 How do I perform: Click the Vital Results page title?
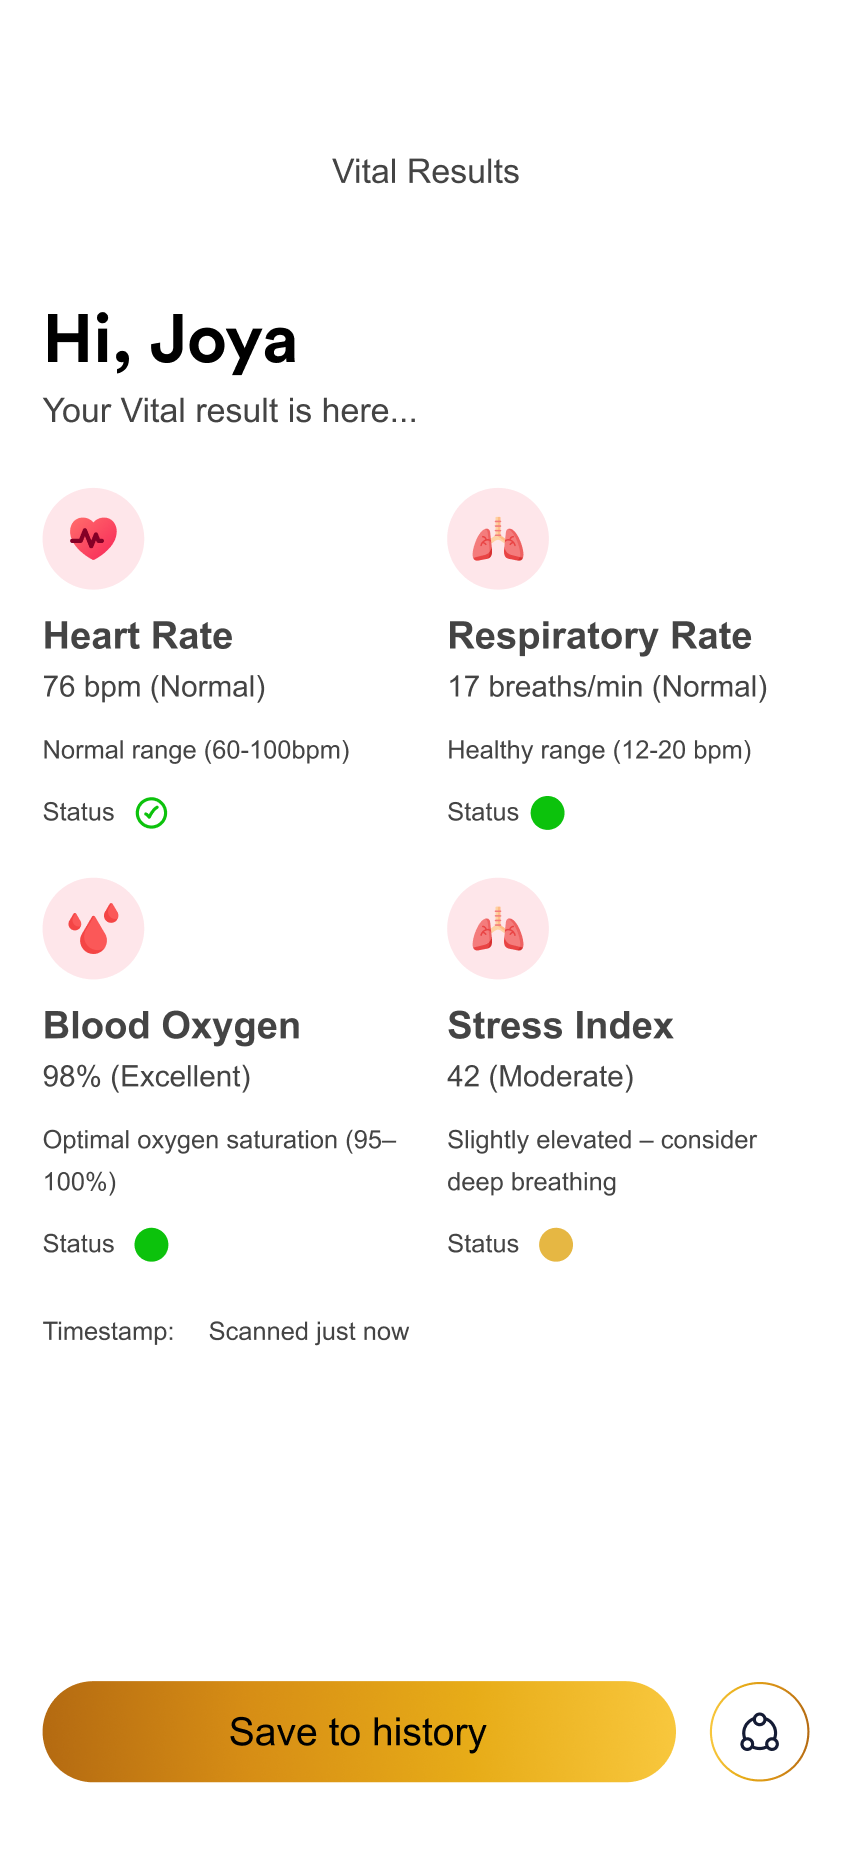426,172
